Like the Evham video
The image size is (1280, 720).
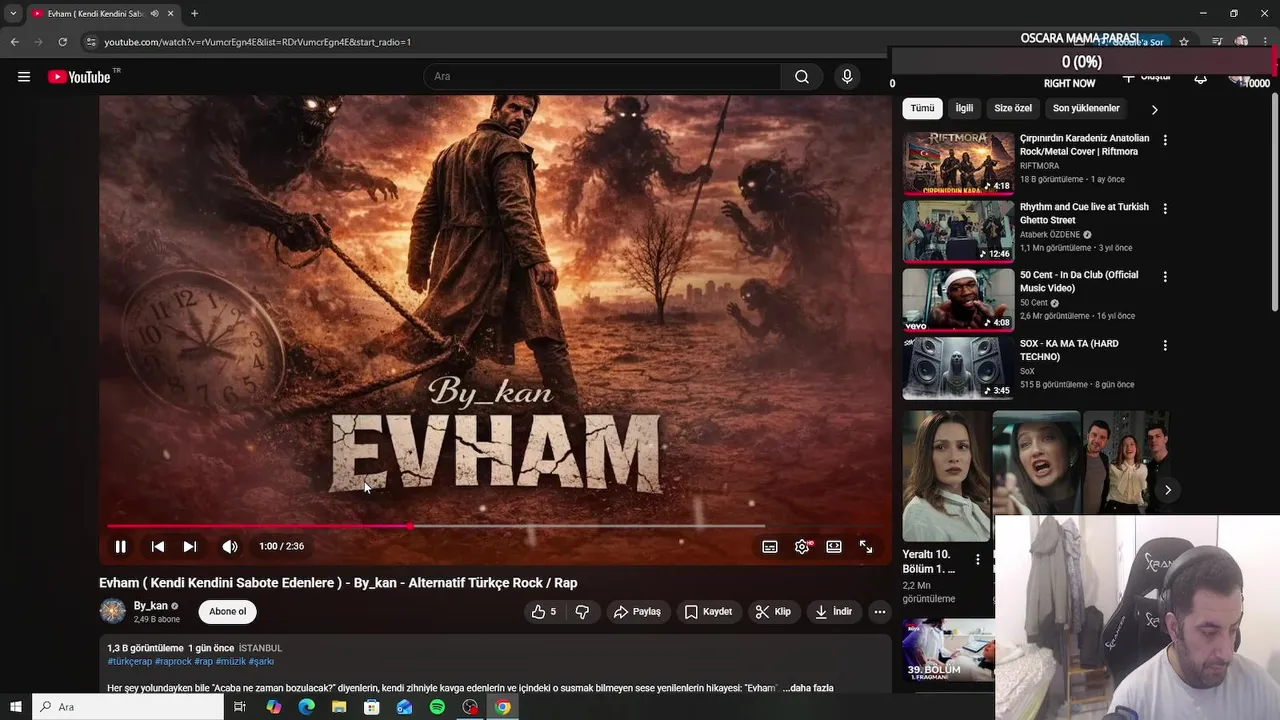(x=544, y=612)
